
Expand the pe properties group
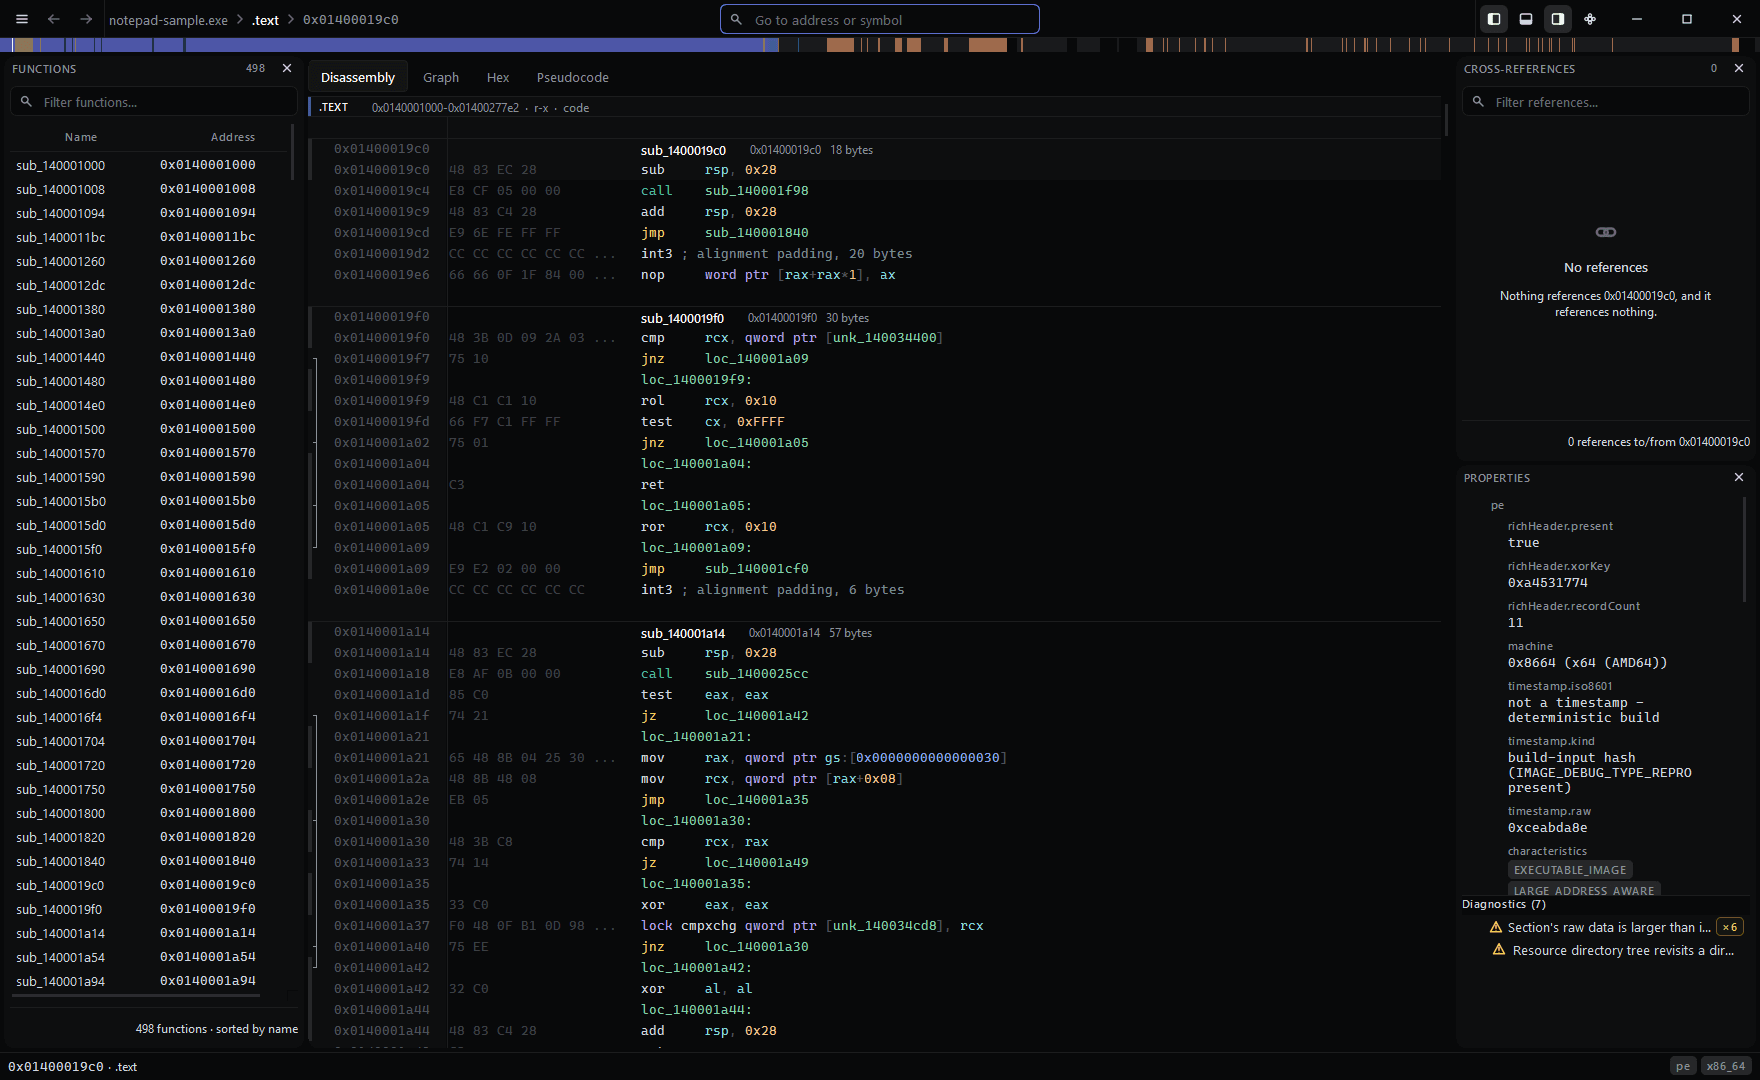pos(1497,505)
